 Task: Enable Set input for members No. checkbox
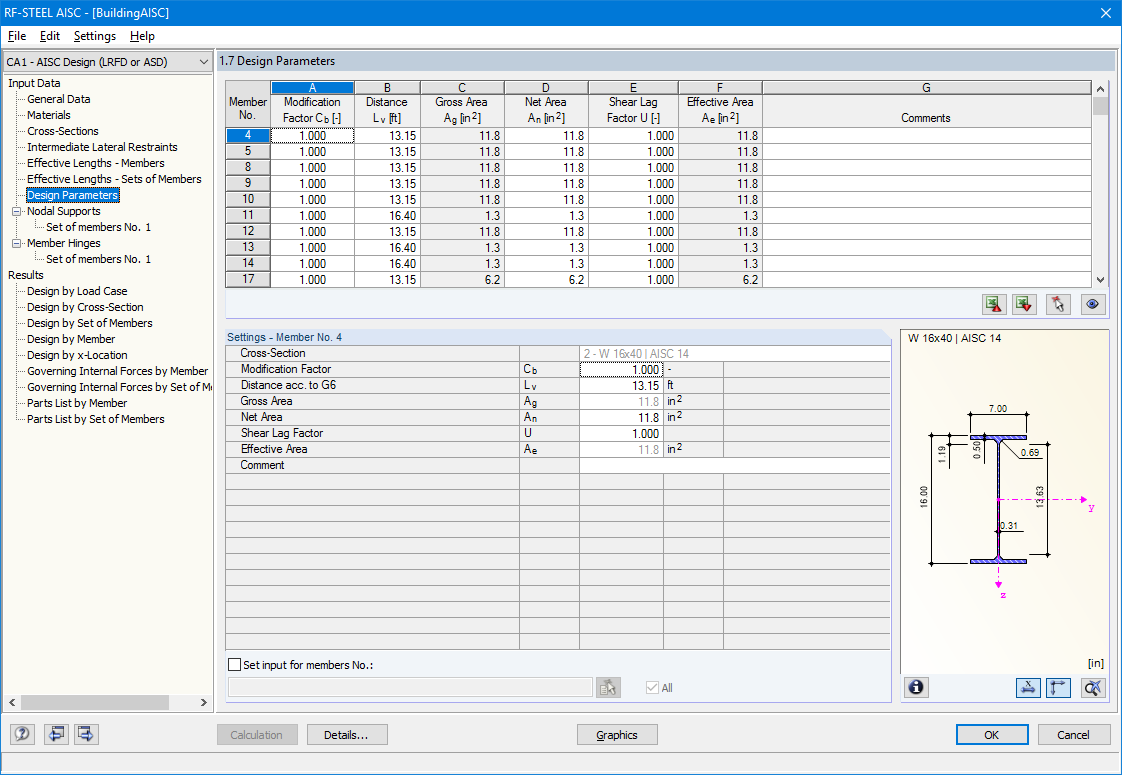point(235,663)
